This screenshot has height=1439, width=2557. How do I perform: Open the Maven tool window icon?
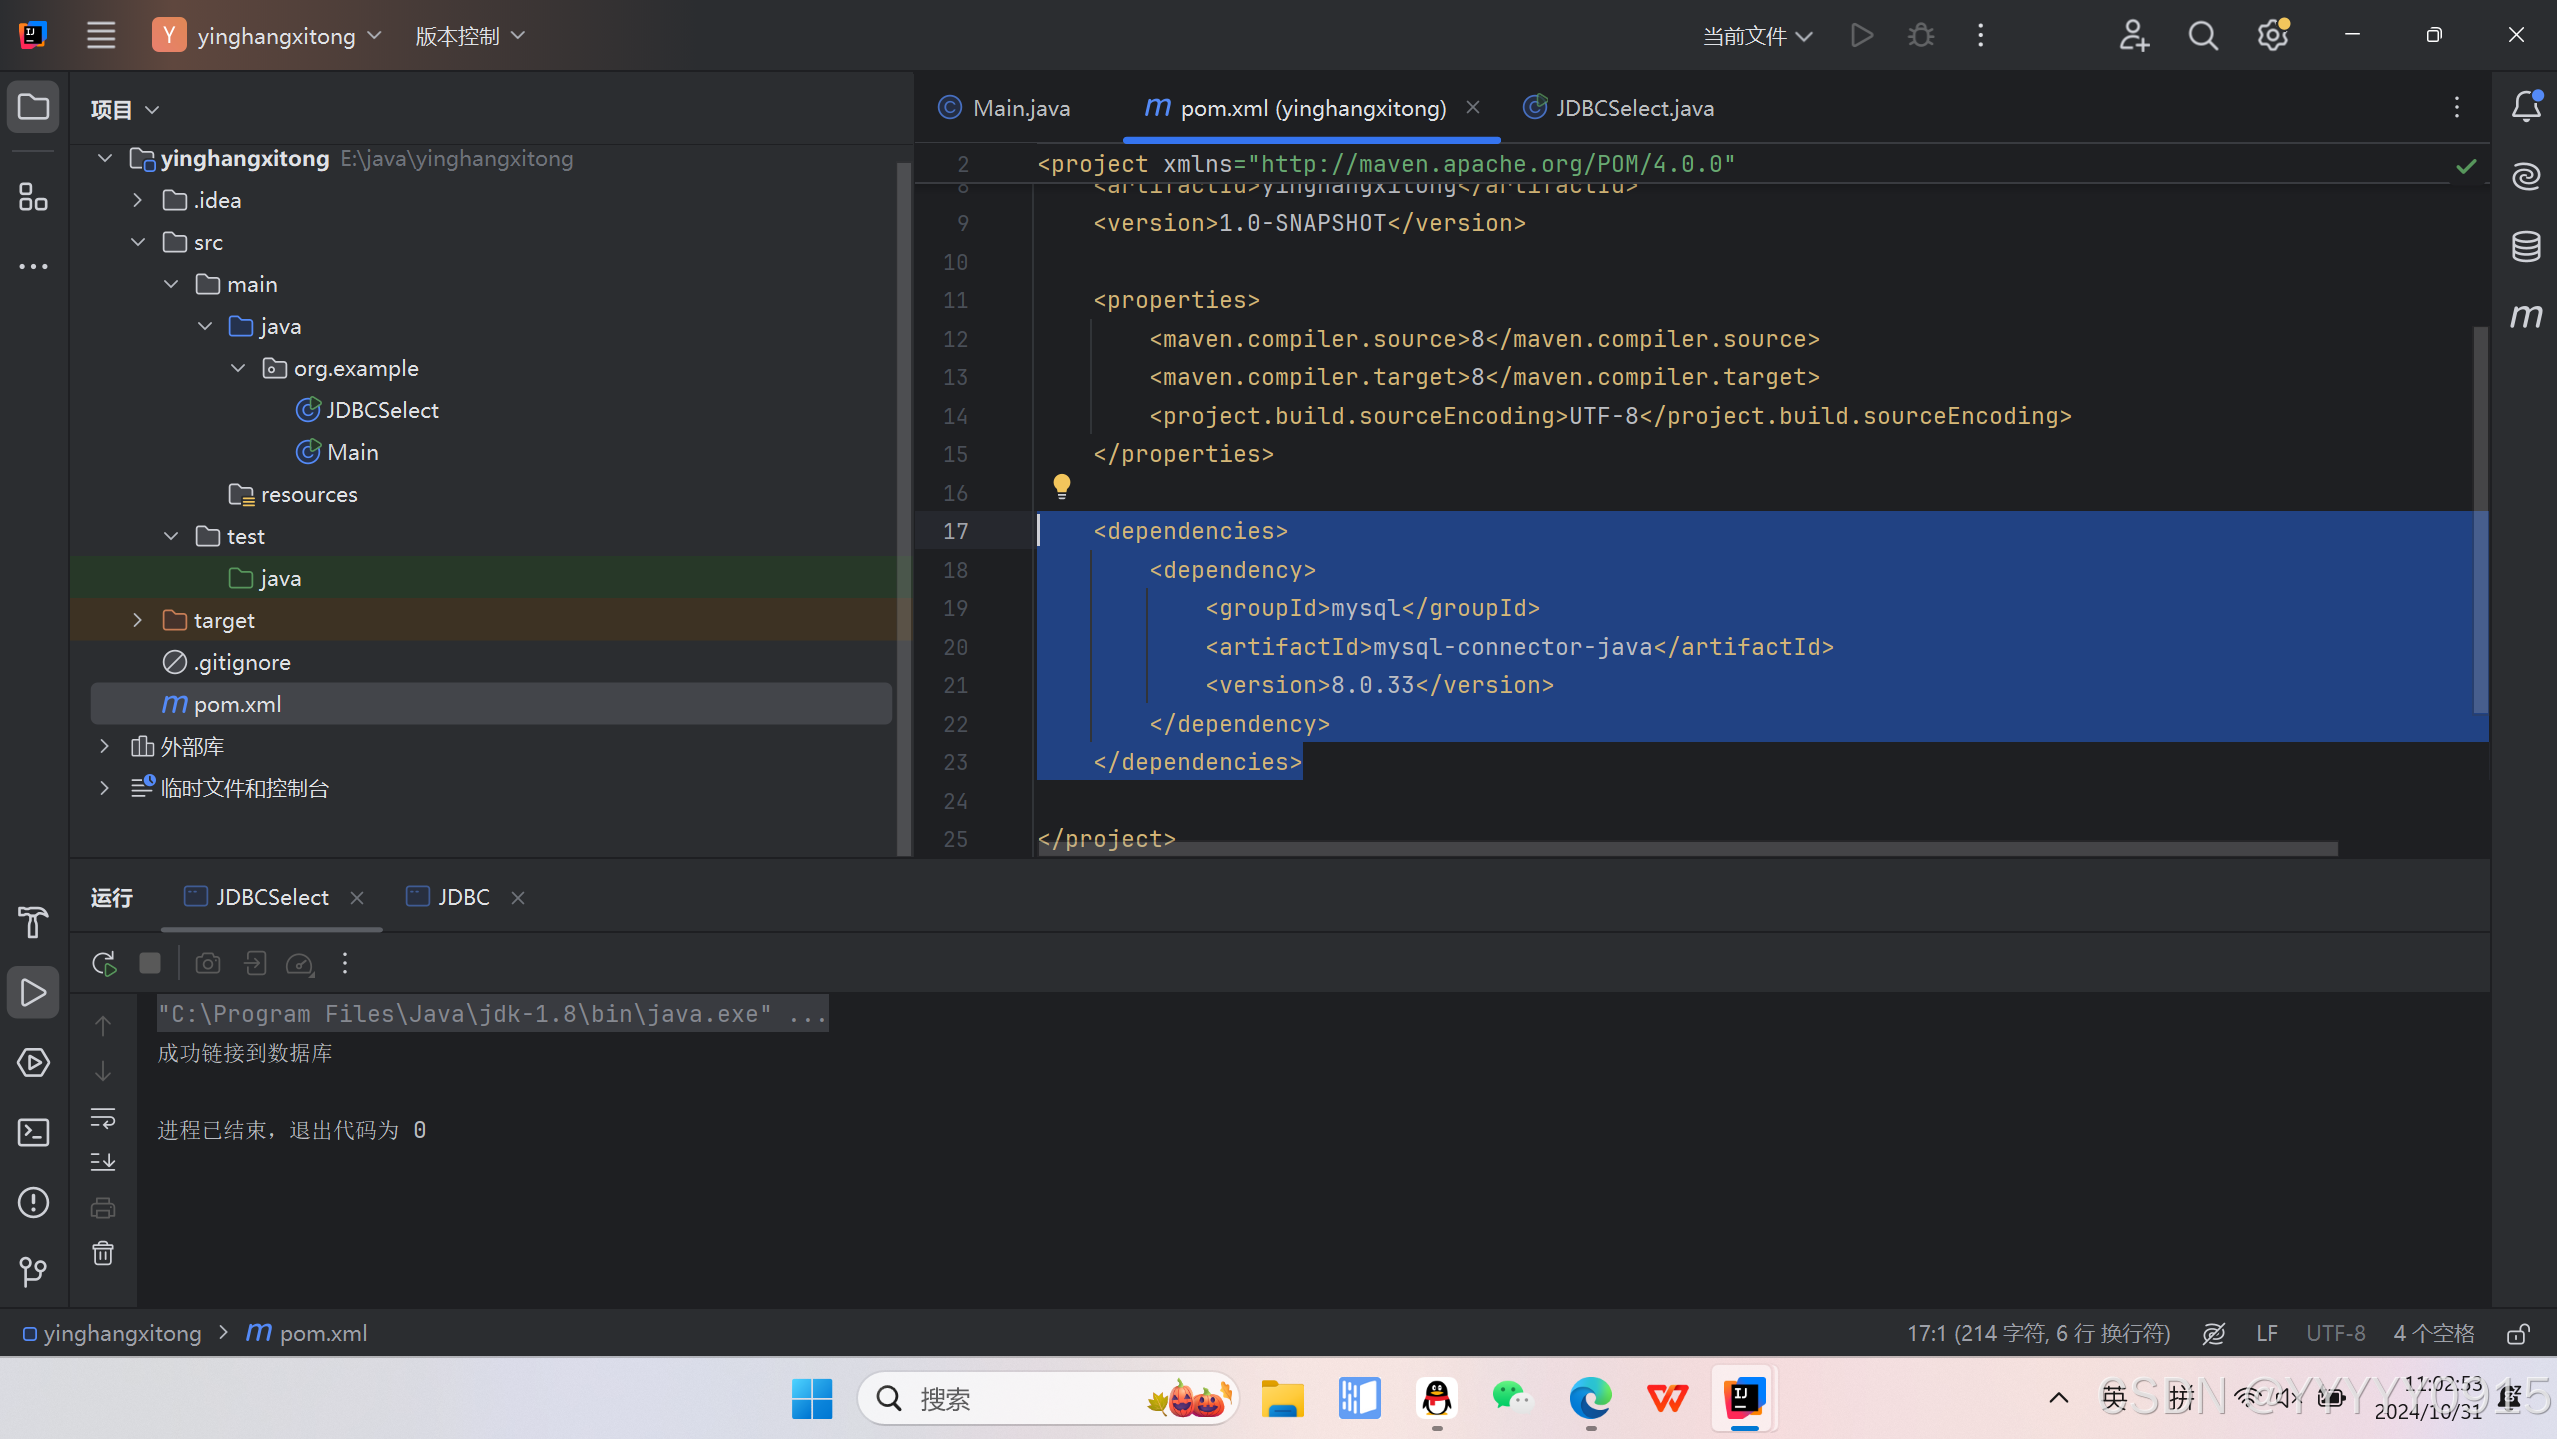click(x=2526, y=316)
